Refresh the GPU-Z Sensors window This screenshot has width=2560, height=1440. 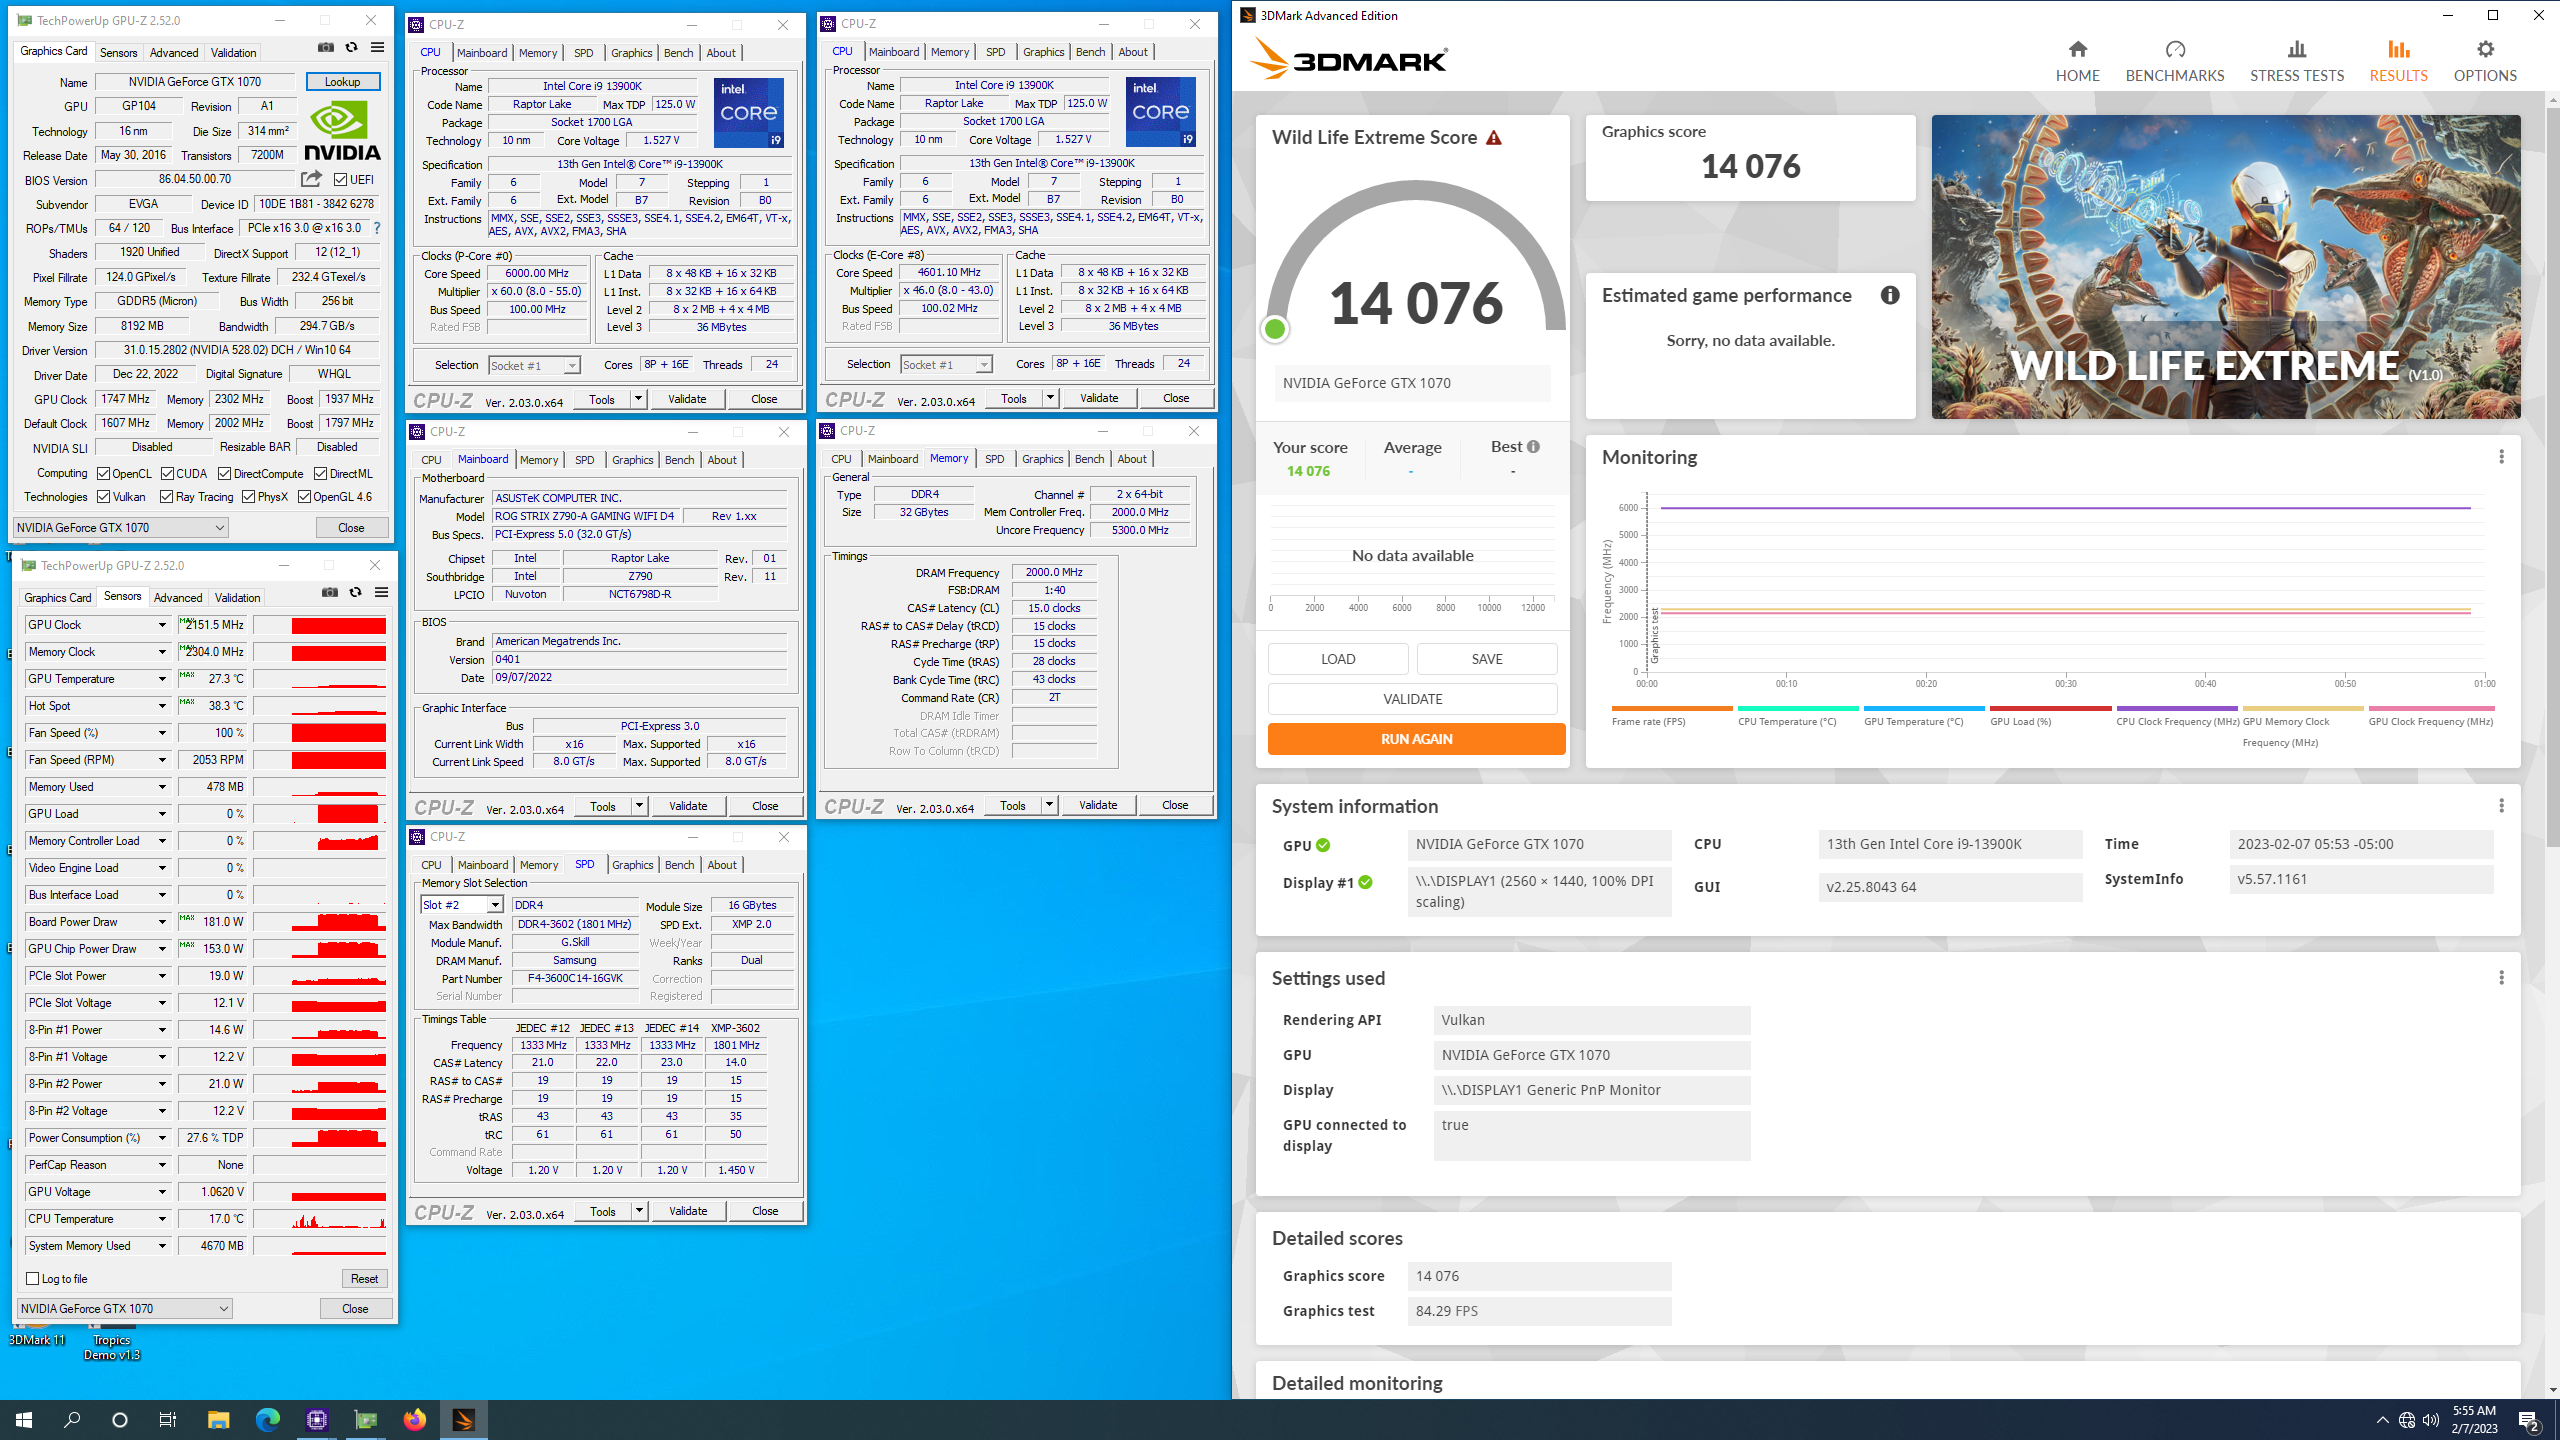(x=355, y=592)
